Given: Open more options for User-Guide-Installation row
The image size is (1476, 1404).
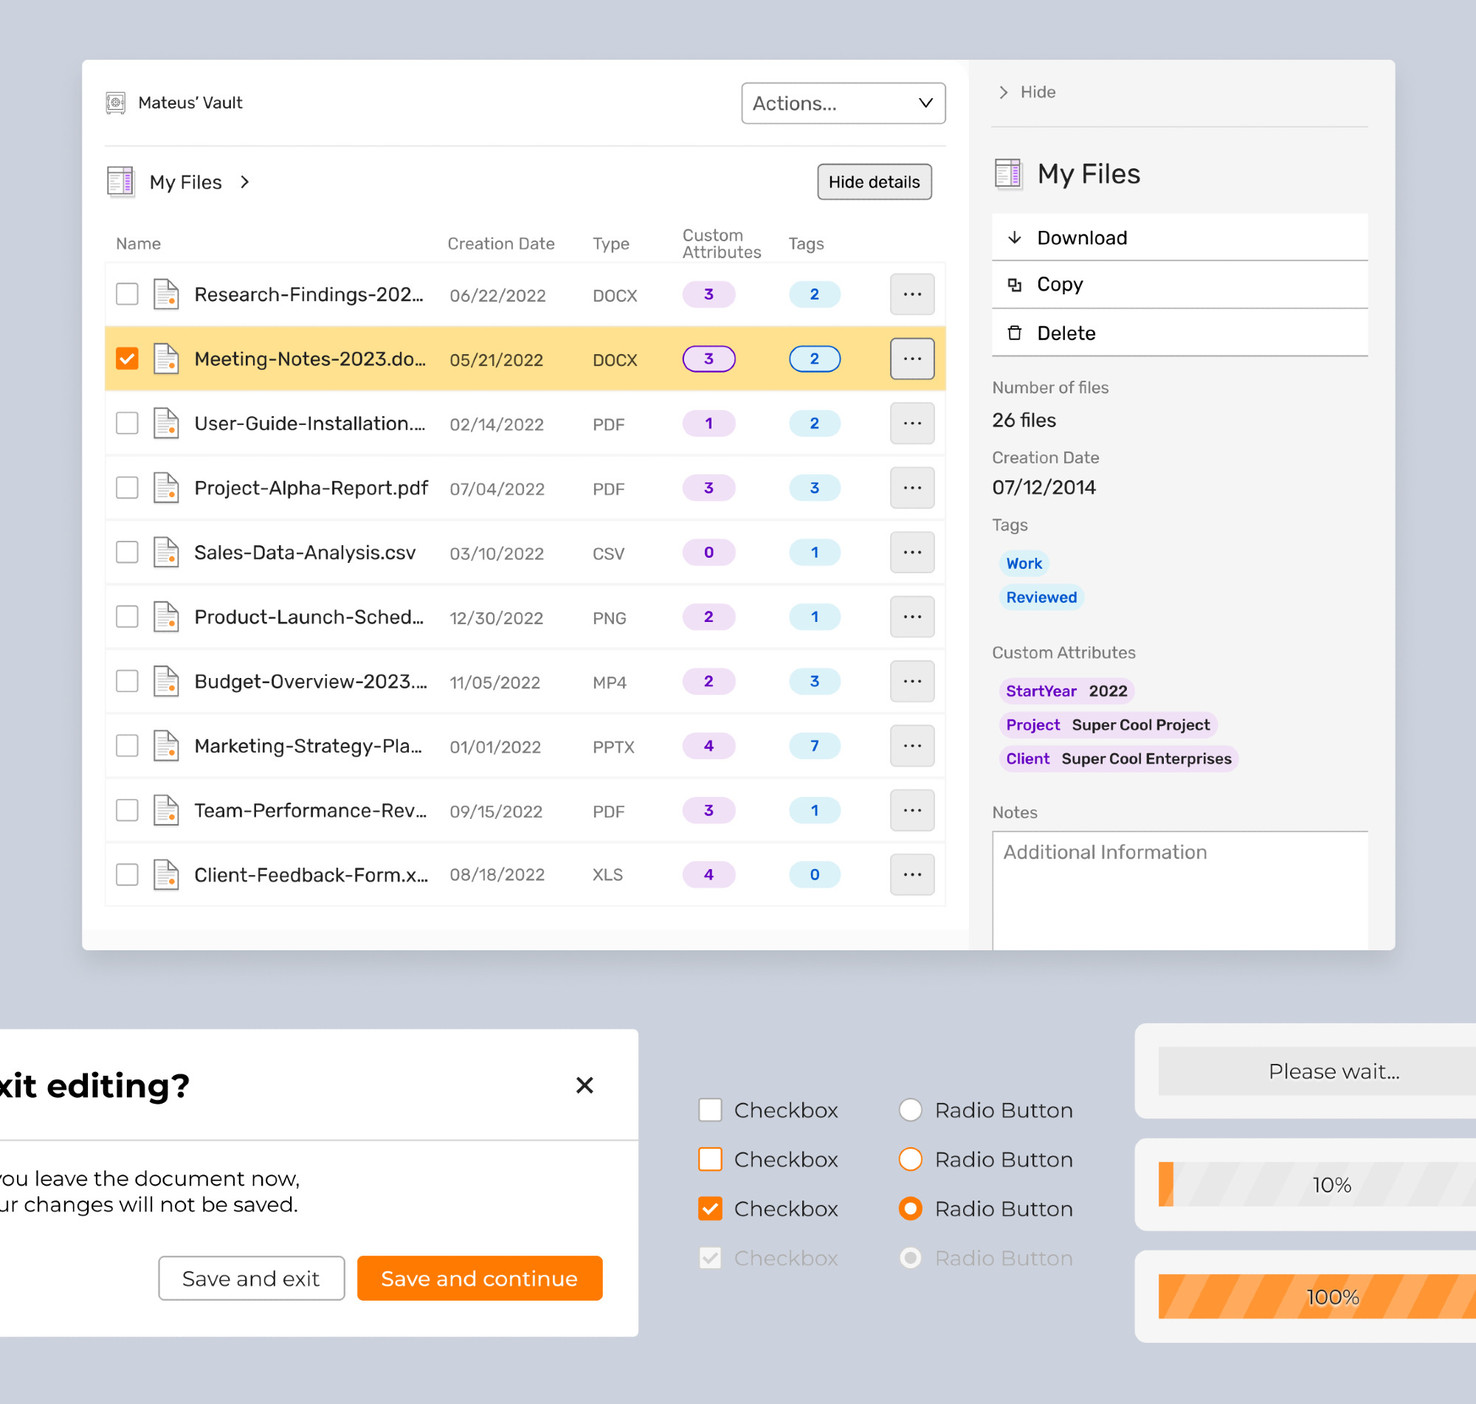Looking at the screenshot, I should (912, 423).
